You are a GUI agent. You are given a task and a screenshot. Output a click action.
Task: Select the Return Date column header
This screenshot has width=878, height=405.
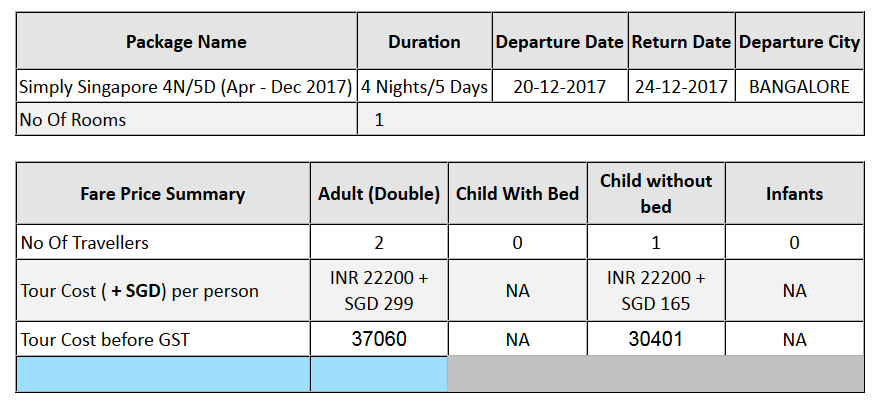click(681, 42)
